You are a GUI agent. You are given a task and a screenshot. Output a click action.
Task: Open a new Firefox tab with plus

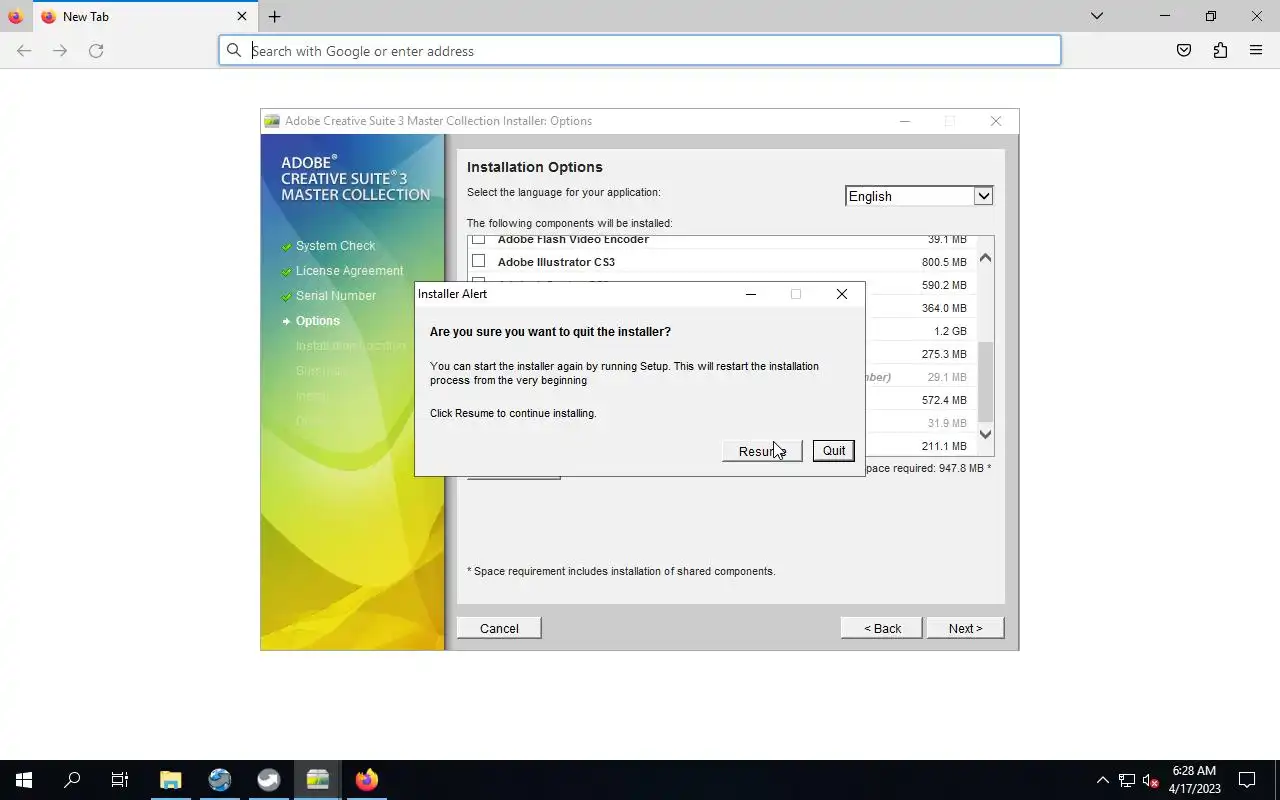pyautogui.click(x=274, y=17)
